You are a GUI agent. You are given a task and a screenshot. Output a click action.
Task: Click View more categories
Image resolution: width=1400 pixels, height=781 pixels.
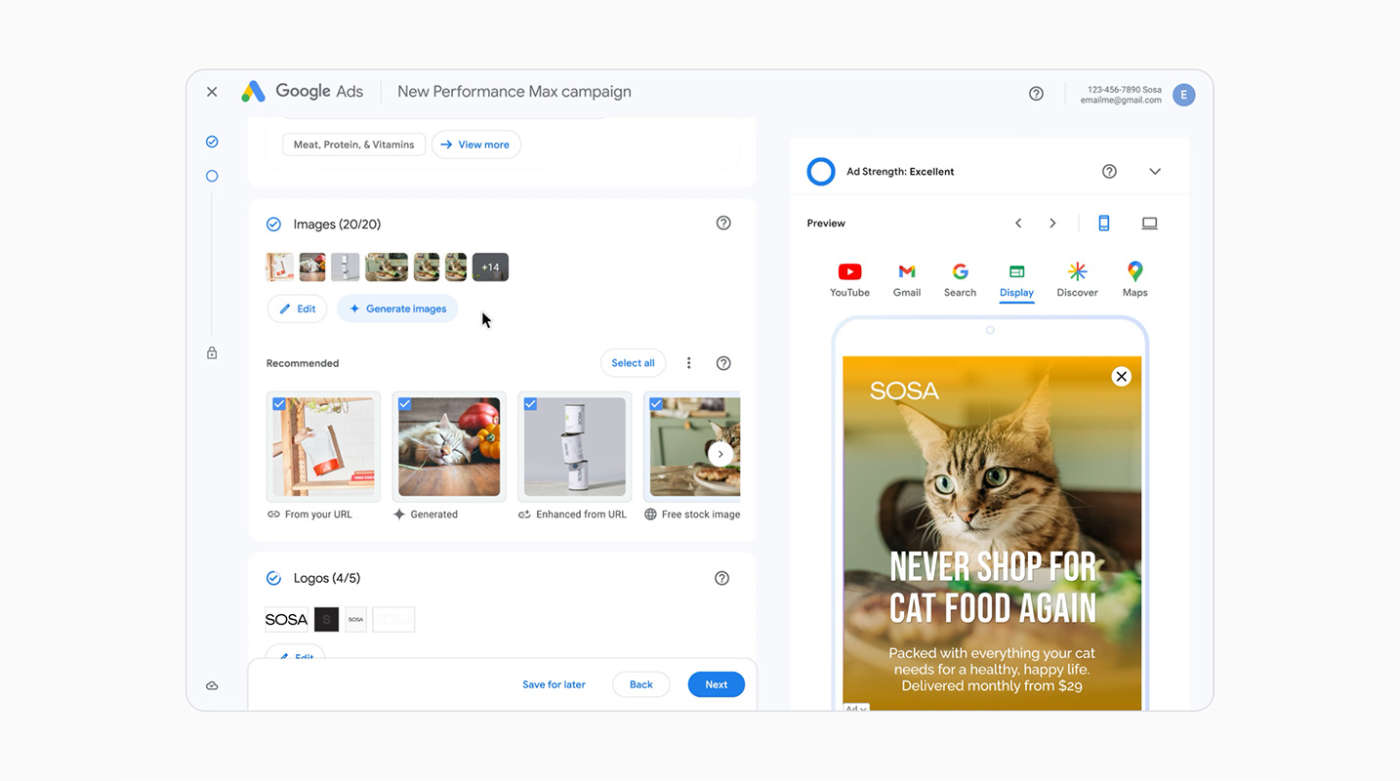[x=476, y=145]
